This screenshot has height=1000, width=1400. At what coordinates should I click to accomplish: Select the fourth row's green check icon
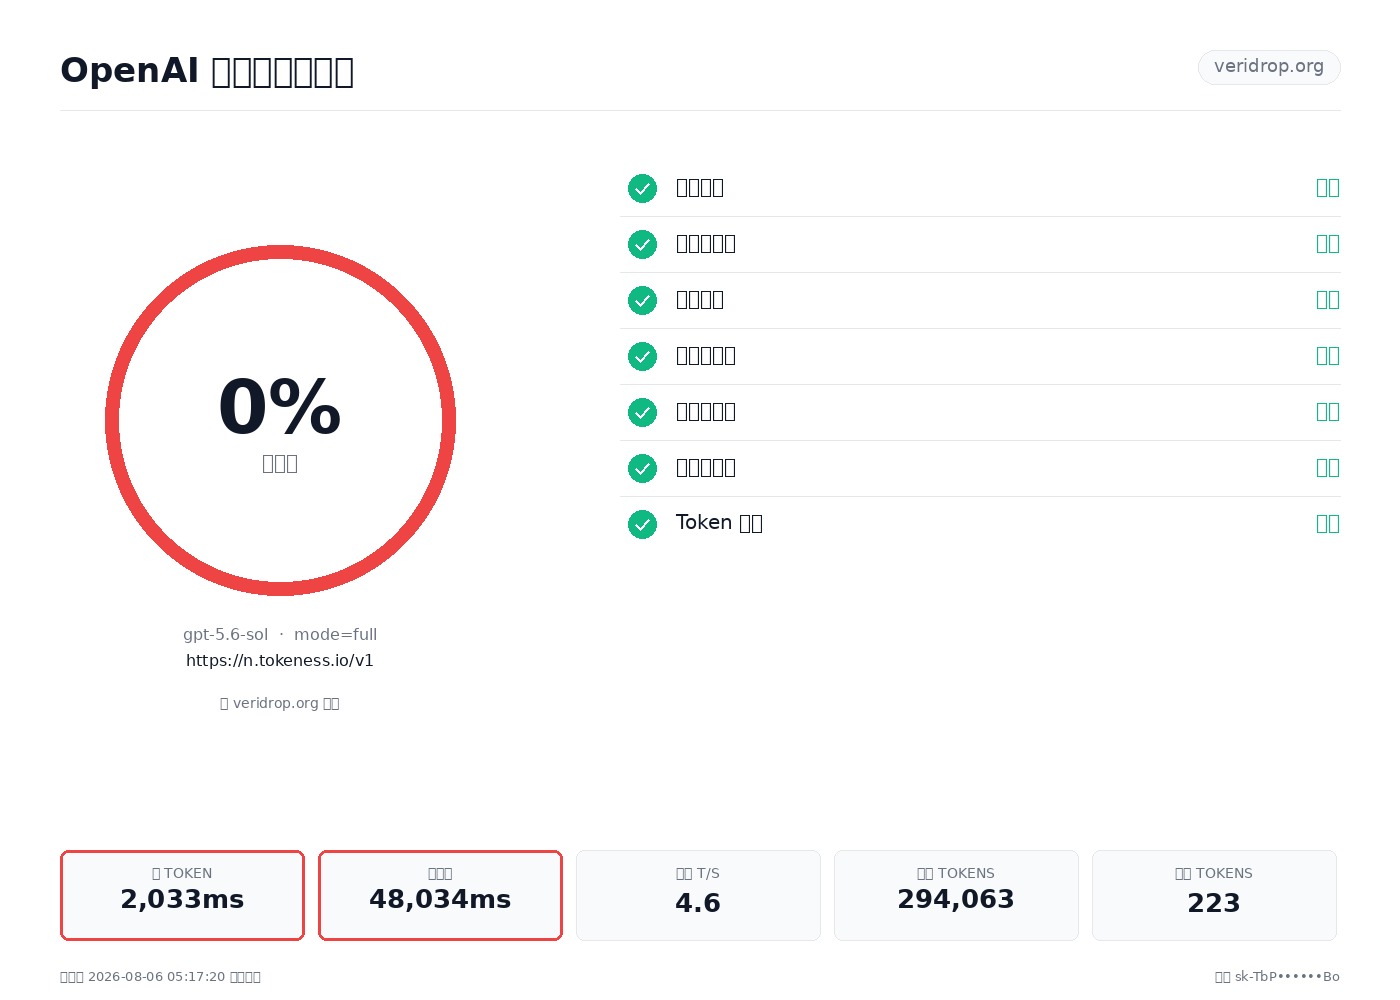642,356
